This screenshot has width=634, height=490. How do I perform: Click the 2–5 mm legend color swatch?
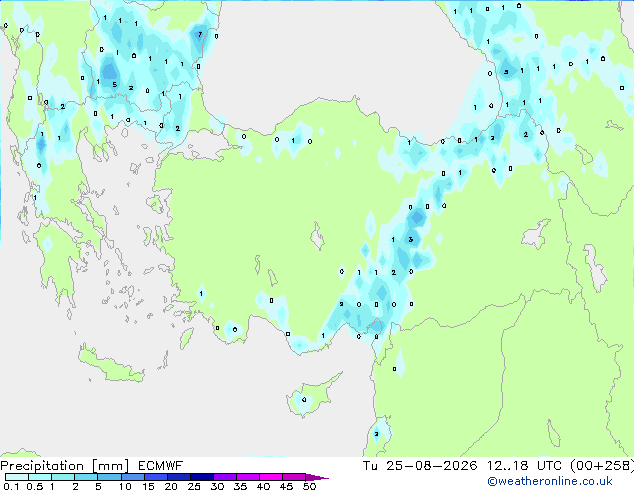click(x=86, y=477)
